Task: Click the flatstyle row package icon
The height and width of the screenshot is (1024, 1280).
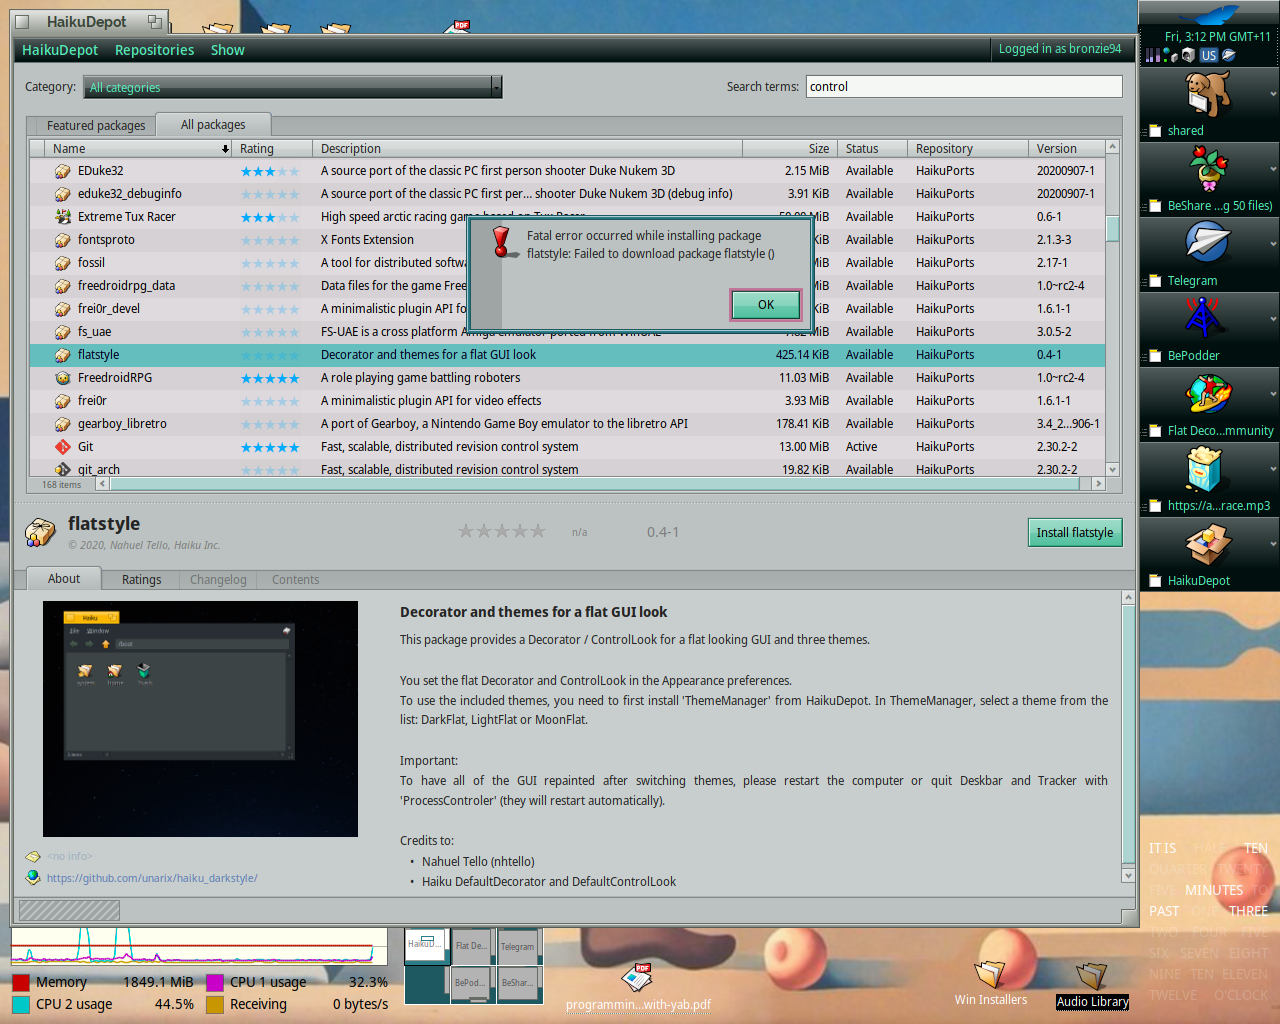Action: tap(63, 355)
